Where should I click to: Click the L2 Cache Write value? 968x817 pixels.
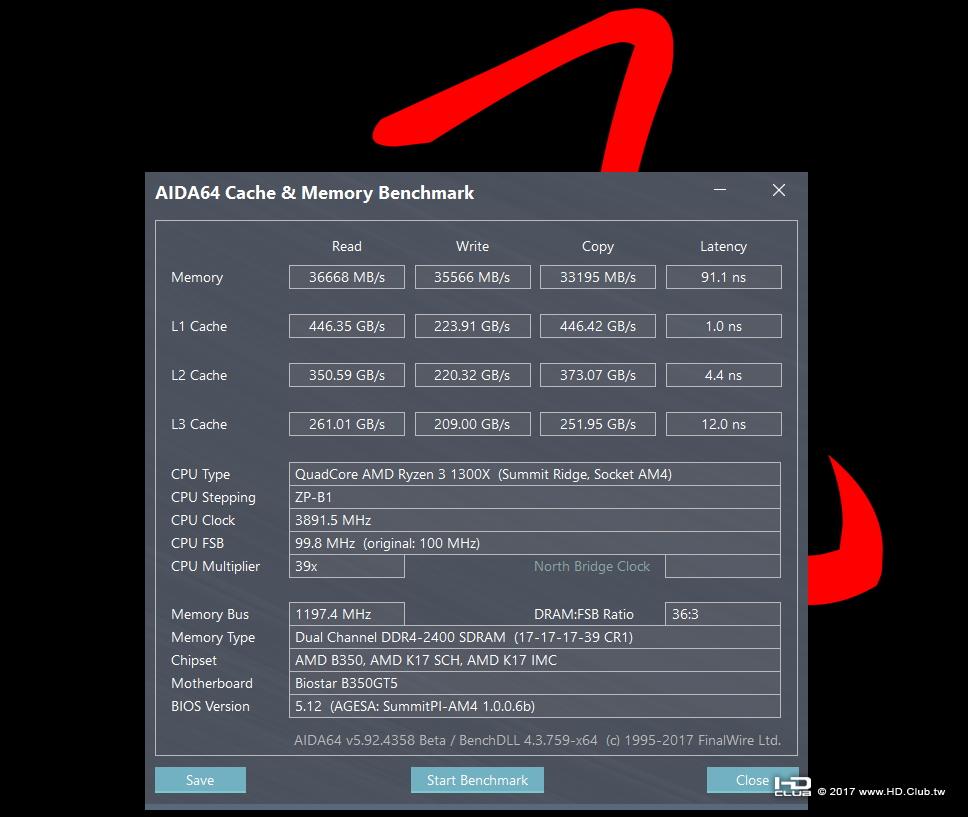pyautogui.click(x=472, y=375)
